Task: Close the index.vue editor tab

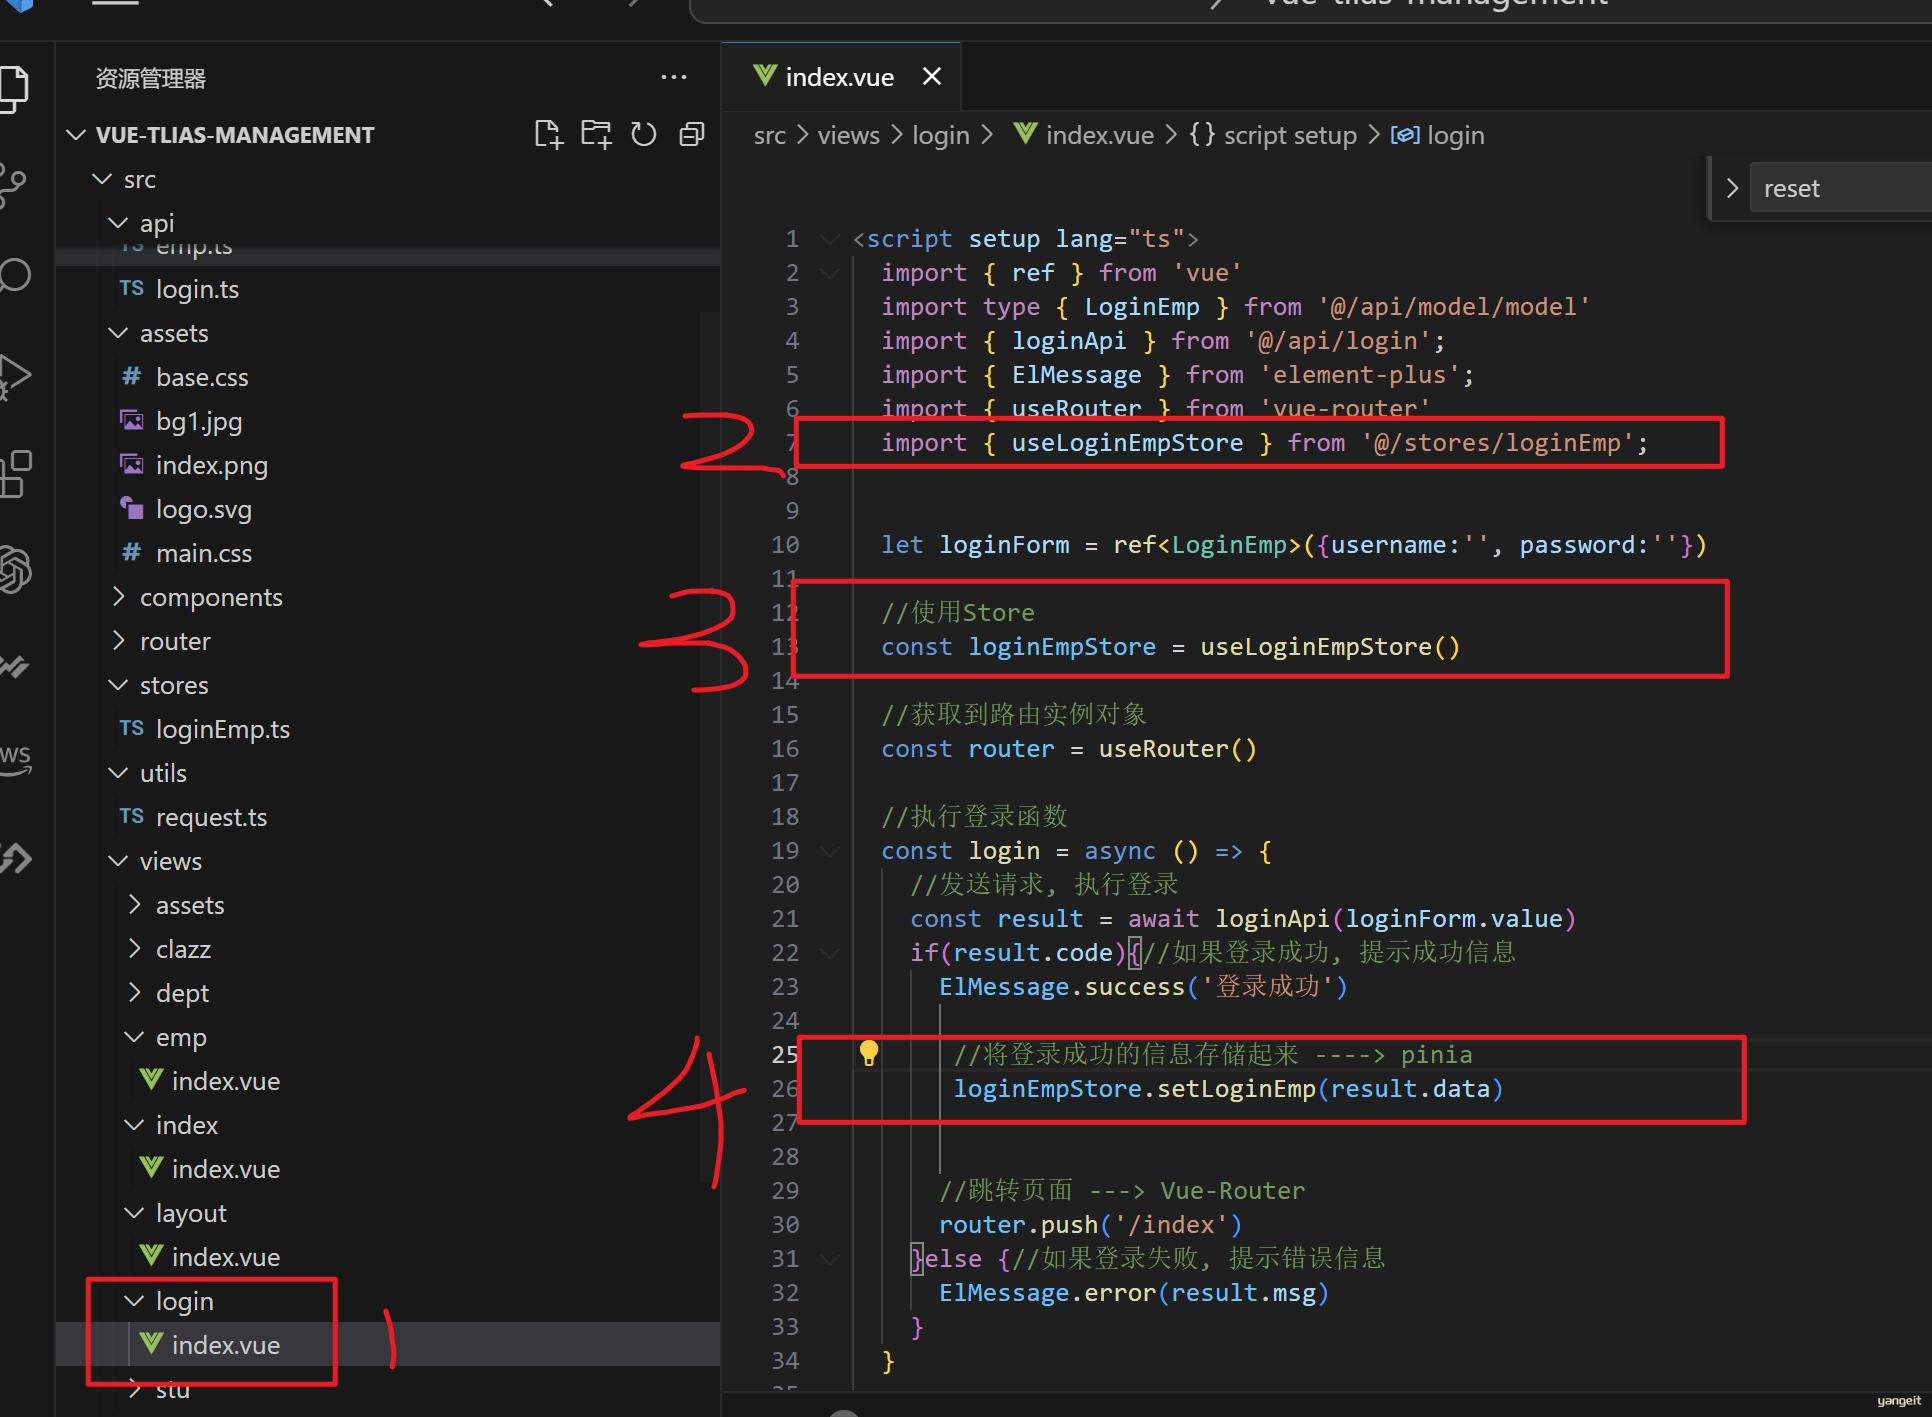Action: (x=931, y=76)
